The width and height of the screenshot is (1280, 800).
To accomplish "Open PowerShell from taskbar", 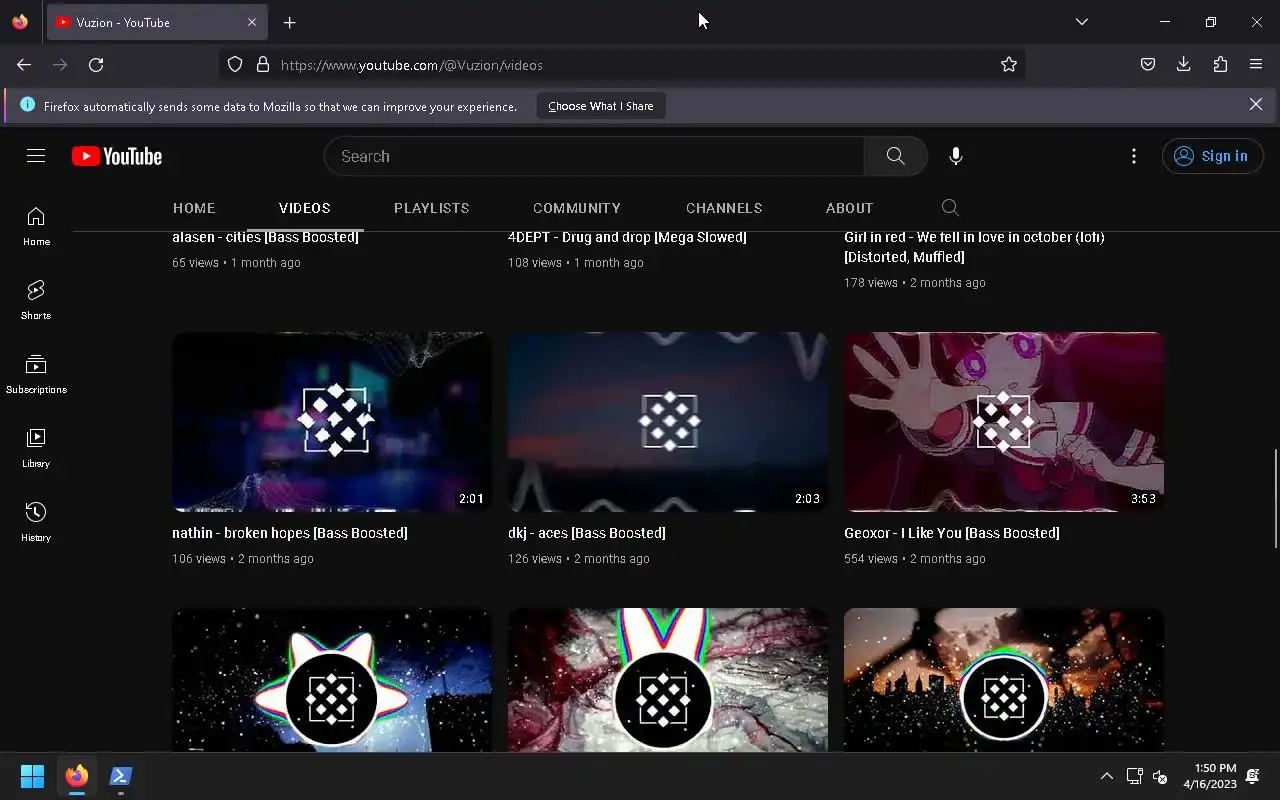I will pyautogui.click(x=121, y=776).
